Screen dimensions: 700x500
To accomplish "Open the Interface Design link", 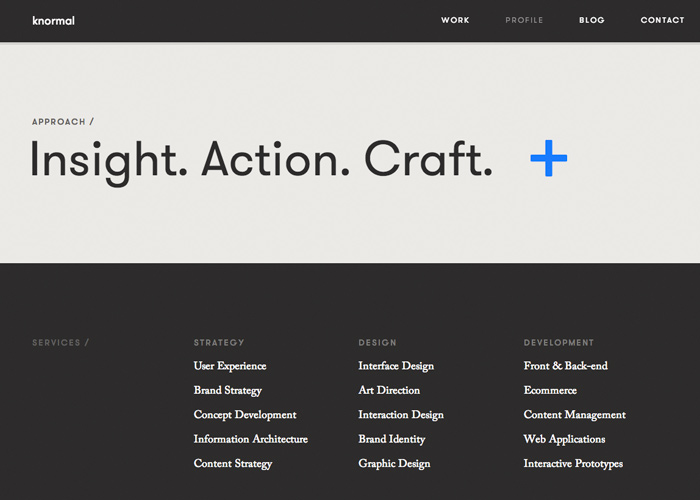I will coord(396,366).
